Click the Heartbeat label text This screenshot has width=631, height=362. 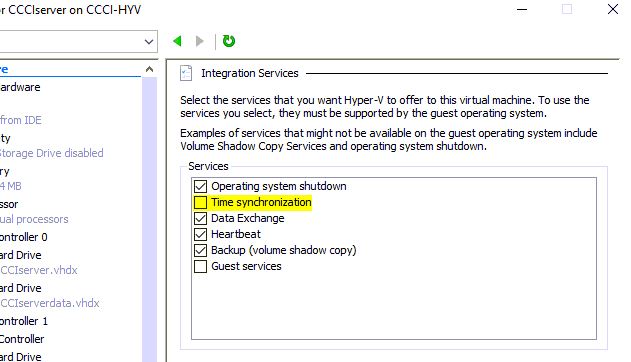tap(236, 234)
